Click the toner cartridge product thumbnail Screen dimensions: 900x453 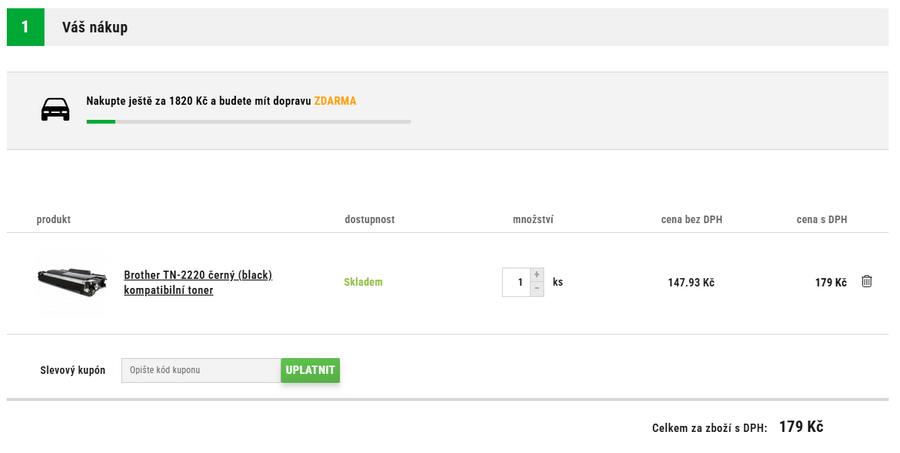click(72, 282)
